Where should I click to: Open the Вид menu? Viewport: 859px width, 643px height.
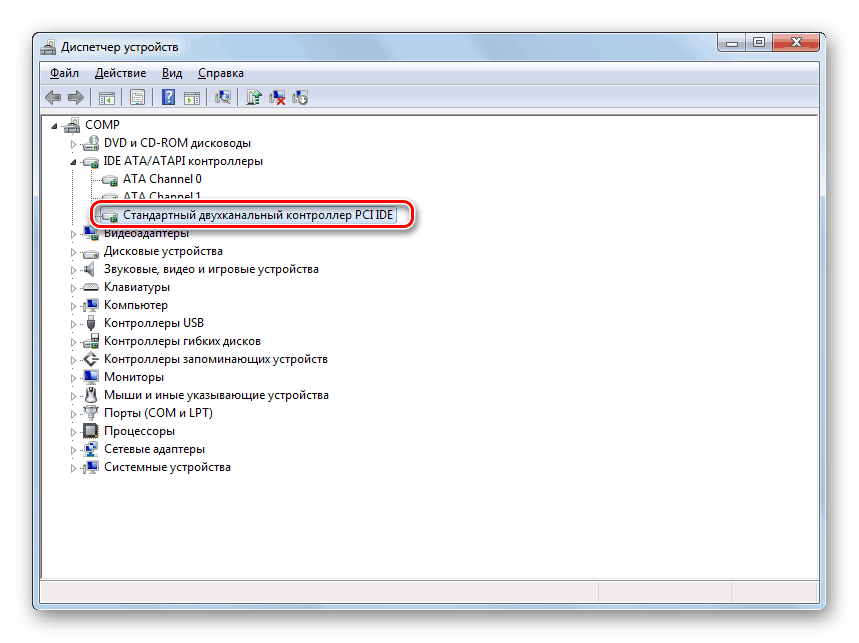171,72
